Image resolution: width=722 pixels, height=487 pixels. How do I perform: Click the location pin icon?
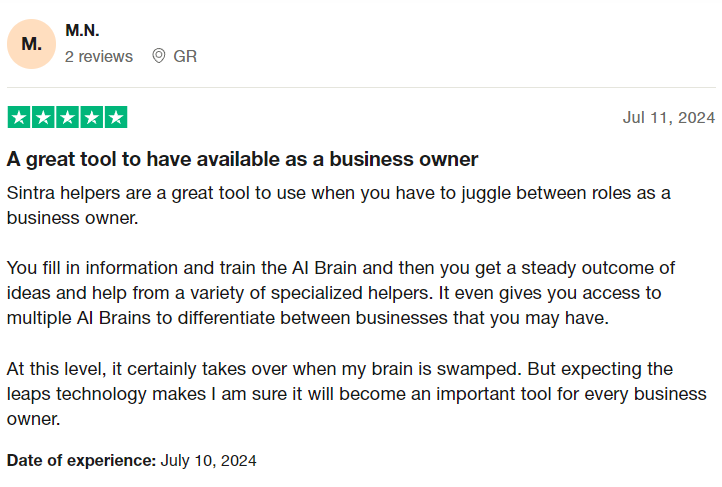[158, 56]
